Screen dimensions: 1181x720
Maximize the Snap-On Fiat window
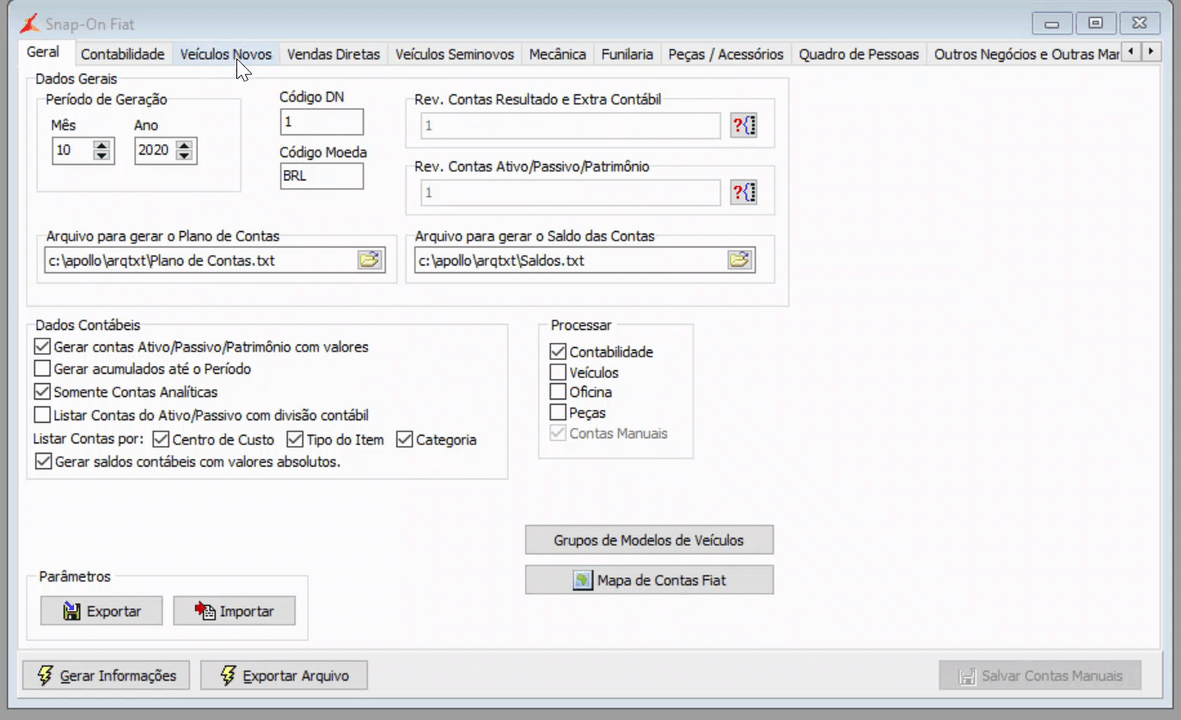point(1096,24)
